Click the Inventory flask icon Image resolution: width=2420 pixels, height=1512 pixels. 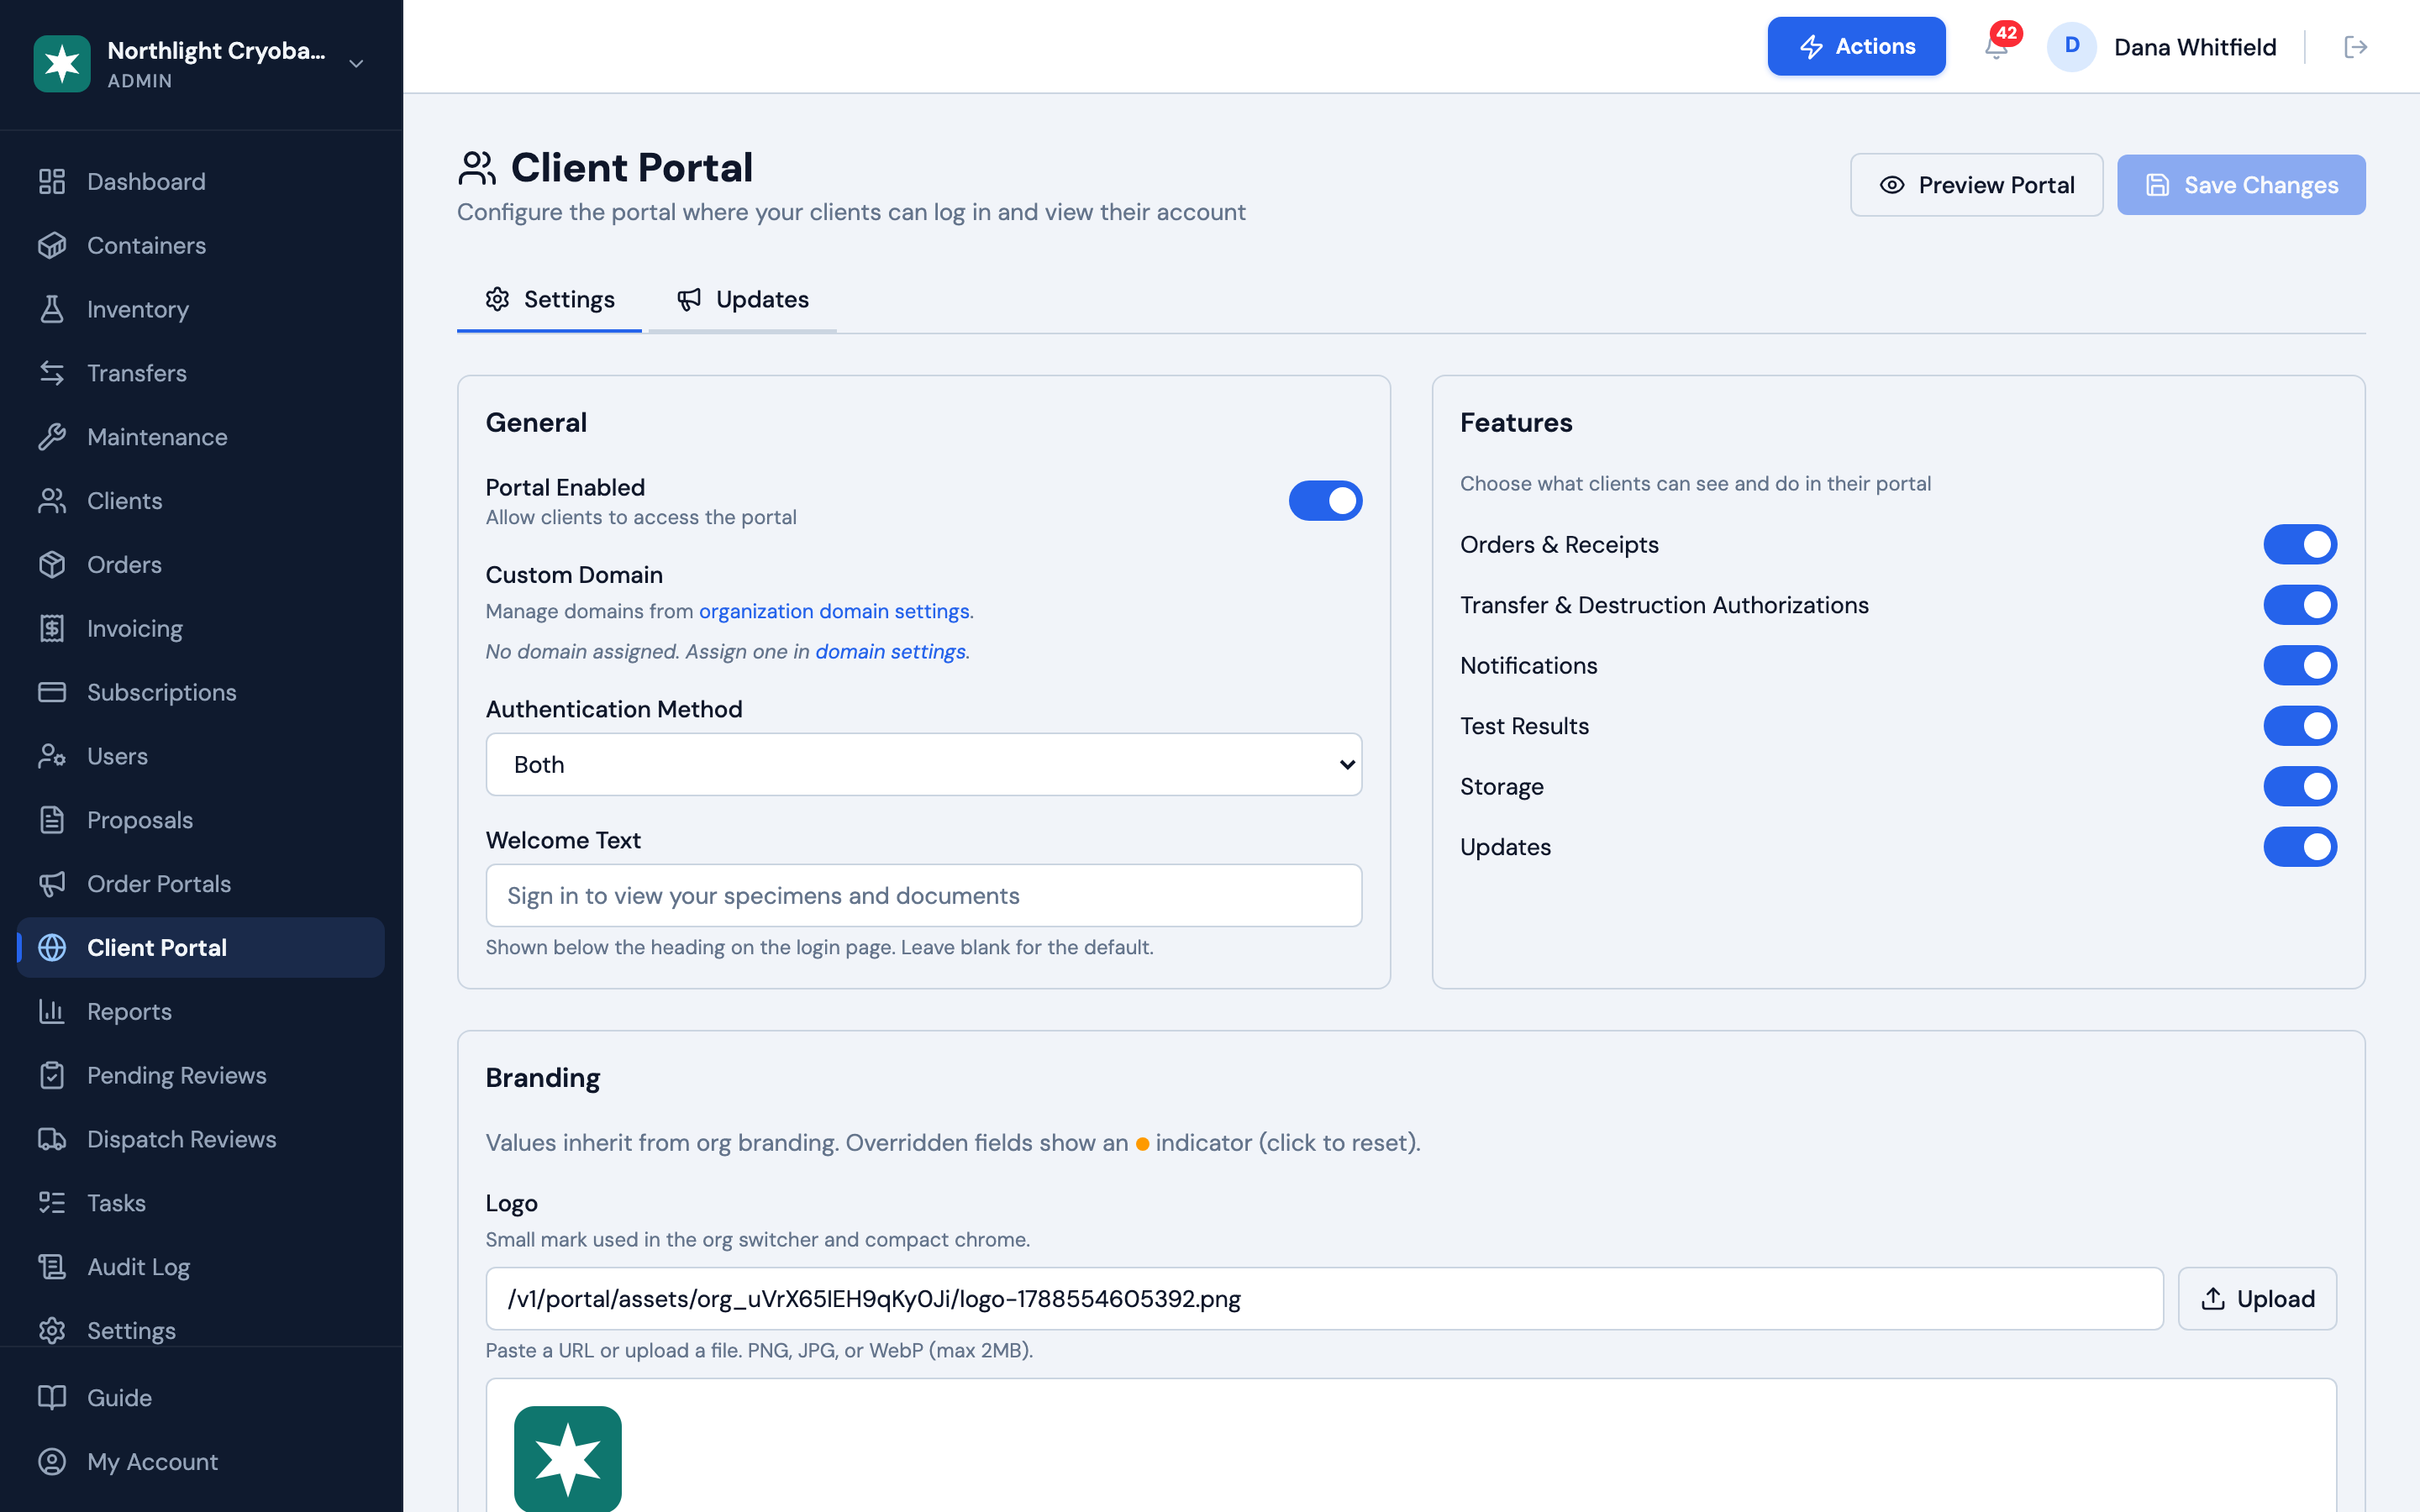[x=52, y=309]
